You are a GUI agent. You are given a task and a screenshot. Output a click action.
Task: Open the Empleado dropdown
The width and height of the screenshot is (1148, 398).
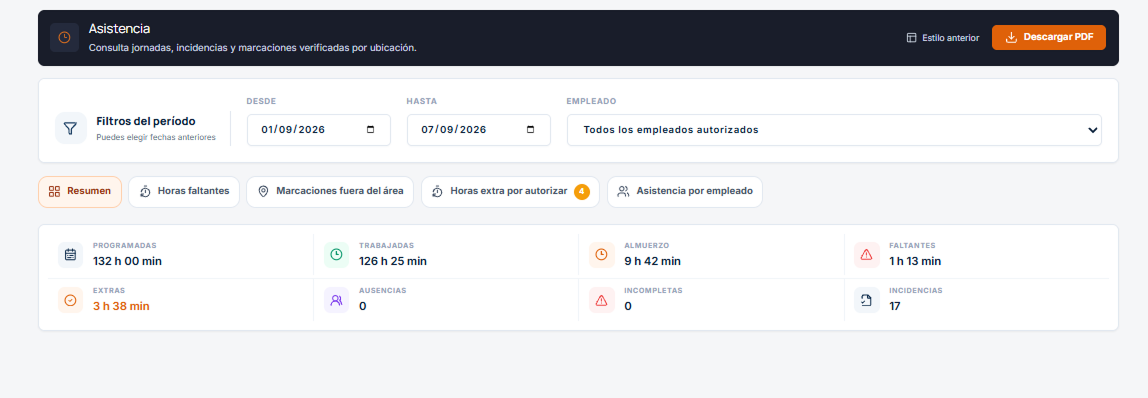point(835,129)
